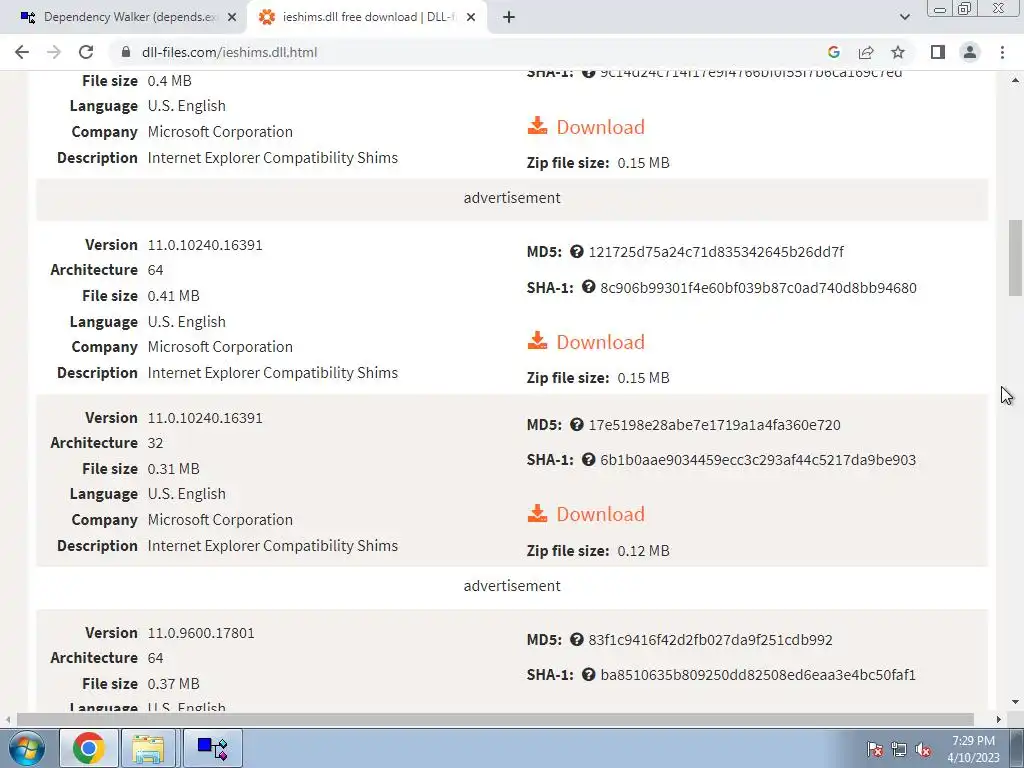Click the forward navigation arrow
This screenshot has width=1024, height=768.
click(x=54, y=52)
